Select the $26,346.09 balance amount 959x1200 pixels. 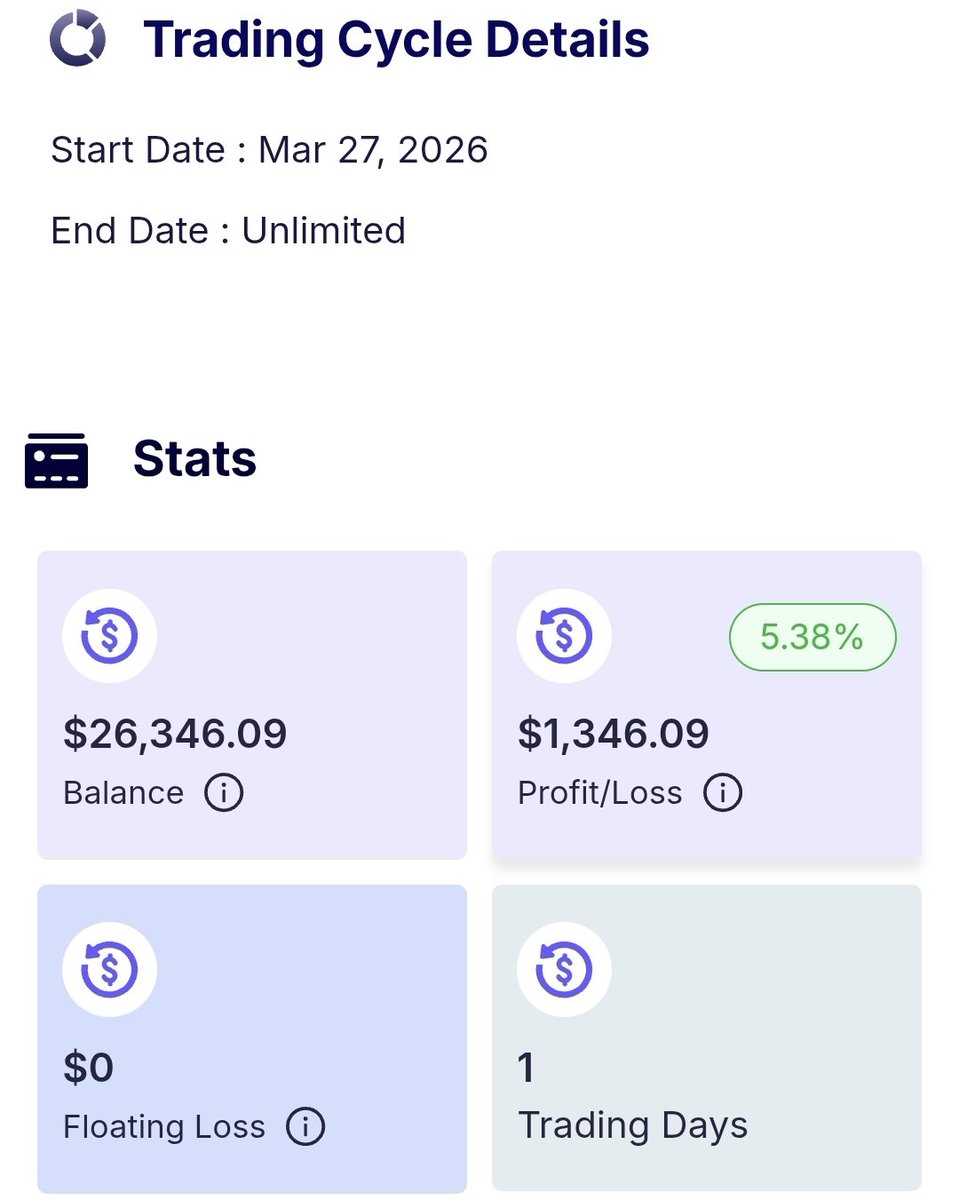click(175, 735)
